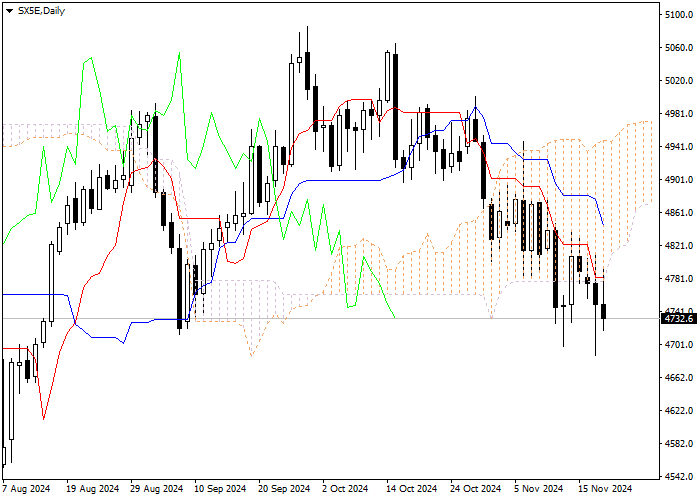
Task: Select the 7 Aug 2024 date label
Action: 26,489
